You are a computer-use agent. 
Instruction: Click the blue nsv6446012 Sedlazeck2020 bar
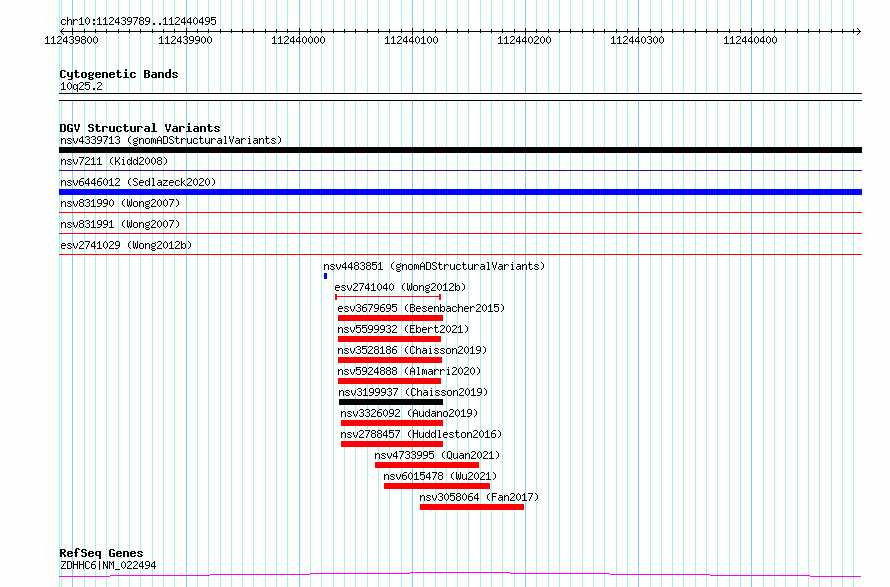tap(460, 192)
